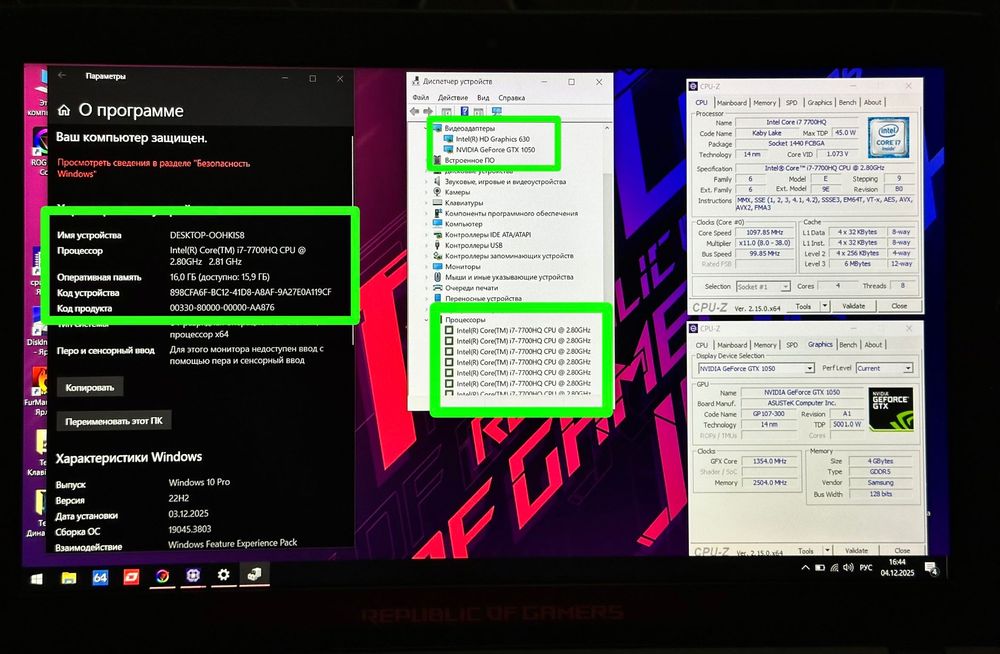Screen dimensions: 1000x654
Task: Go back with Settings window back arrow
Action: coord(62,76)
